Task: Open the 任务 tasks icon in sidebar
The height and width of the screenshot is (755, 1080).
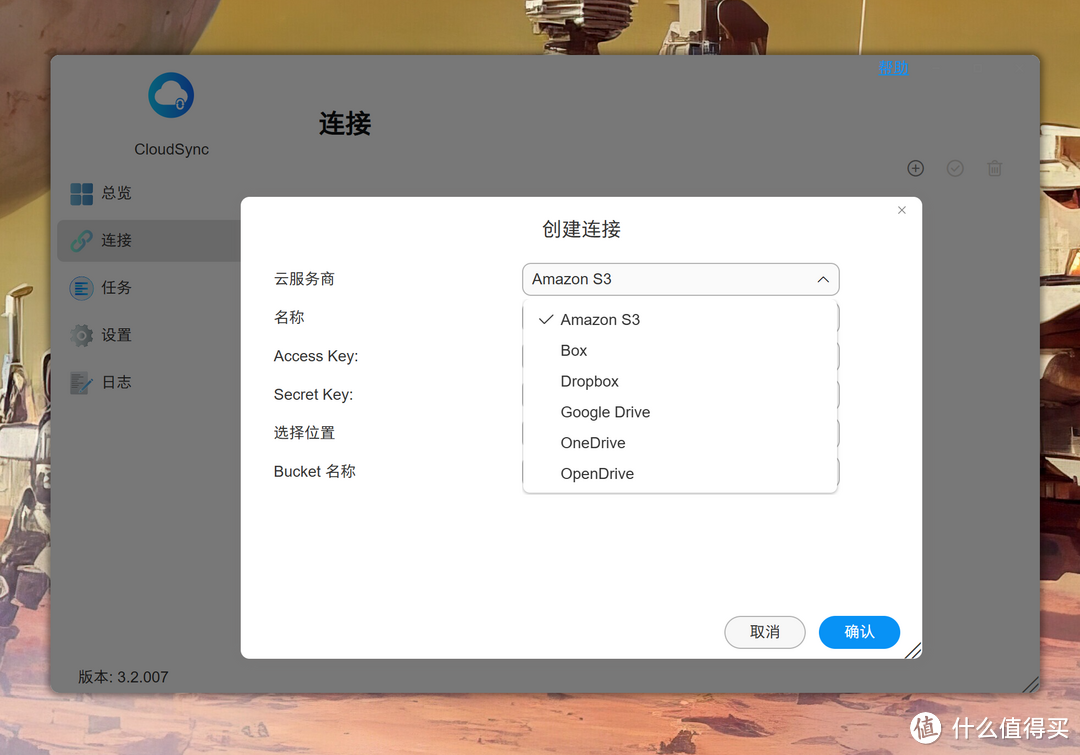Action: 81,288
